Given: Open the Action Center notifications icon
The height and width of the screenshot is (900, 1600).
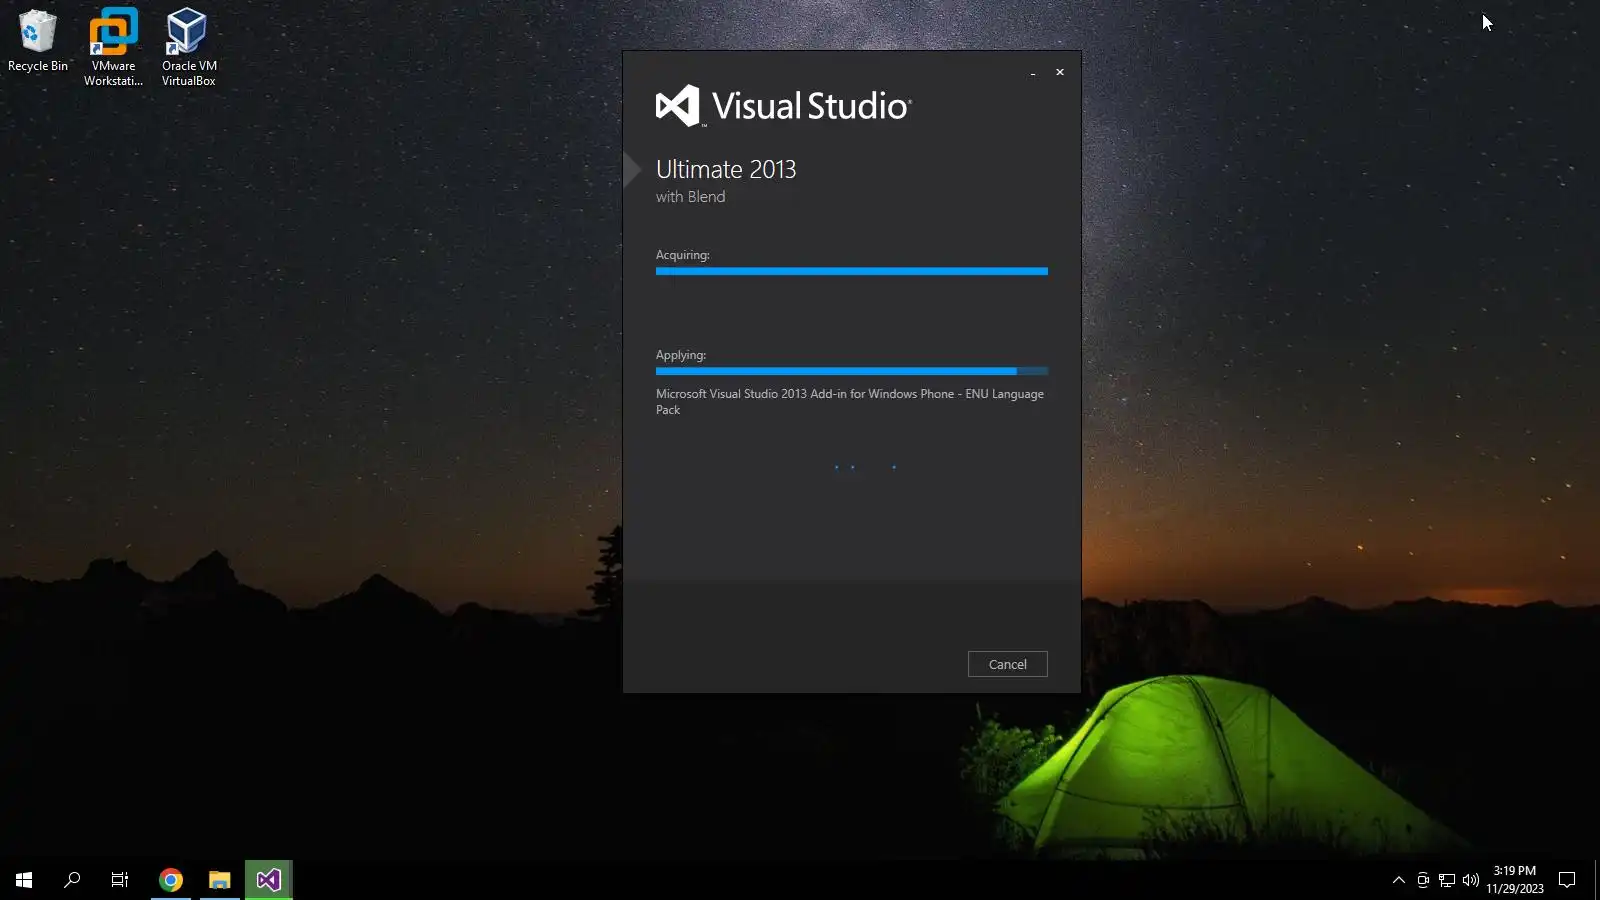Looking at the screenshot, I should coord(1567,880).
